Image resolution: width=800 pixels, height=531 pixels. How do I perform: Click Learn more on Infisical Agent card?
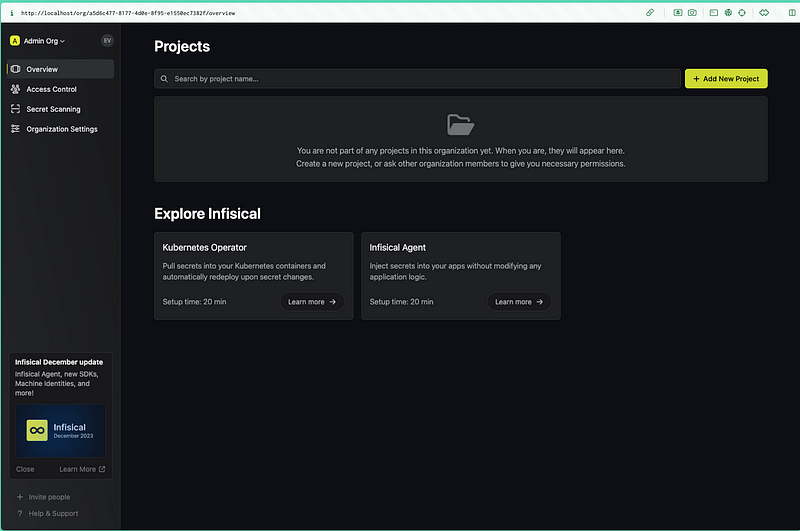[519, 301]
